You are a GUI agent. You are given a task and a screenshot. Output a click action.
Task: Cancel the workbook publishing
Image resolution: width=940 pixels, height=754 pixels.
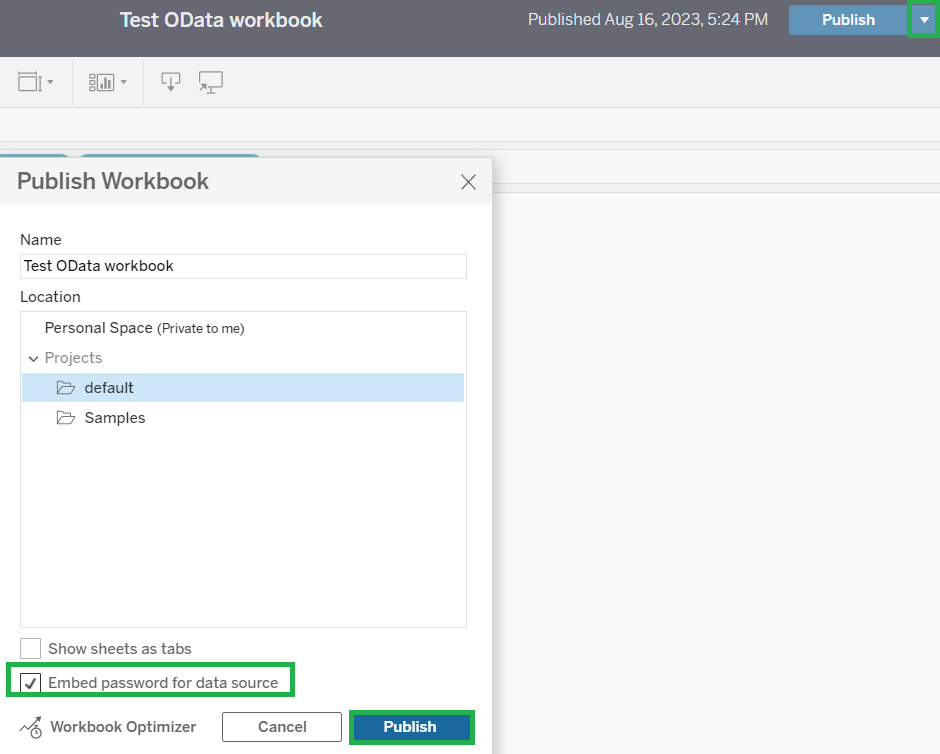281,727
